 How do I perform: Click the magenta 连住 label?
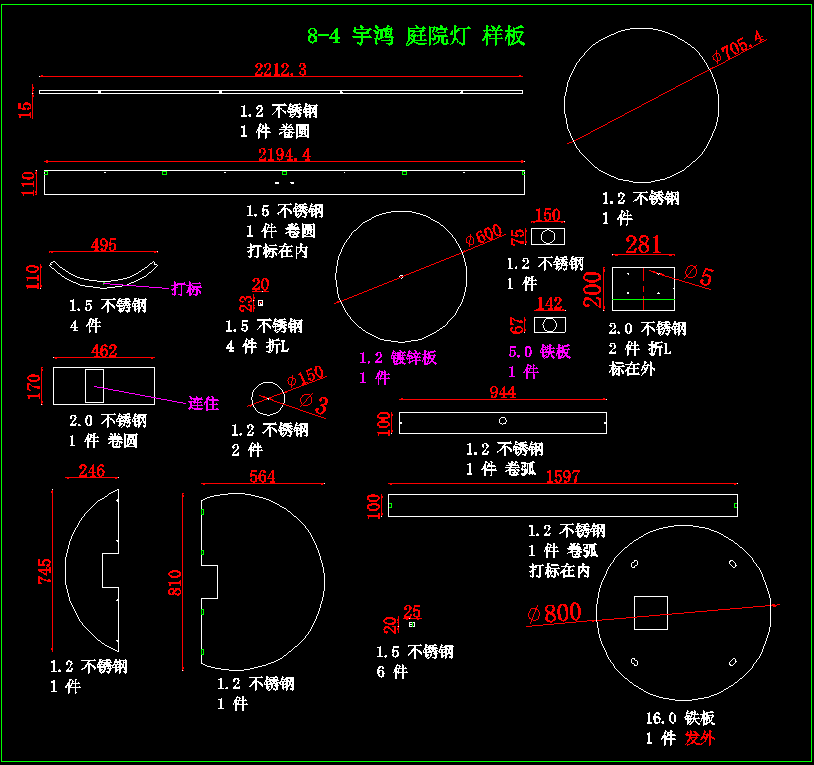click(x=203, y=404)
